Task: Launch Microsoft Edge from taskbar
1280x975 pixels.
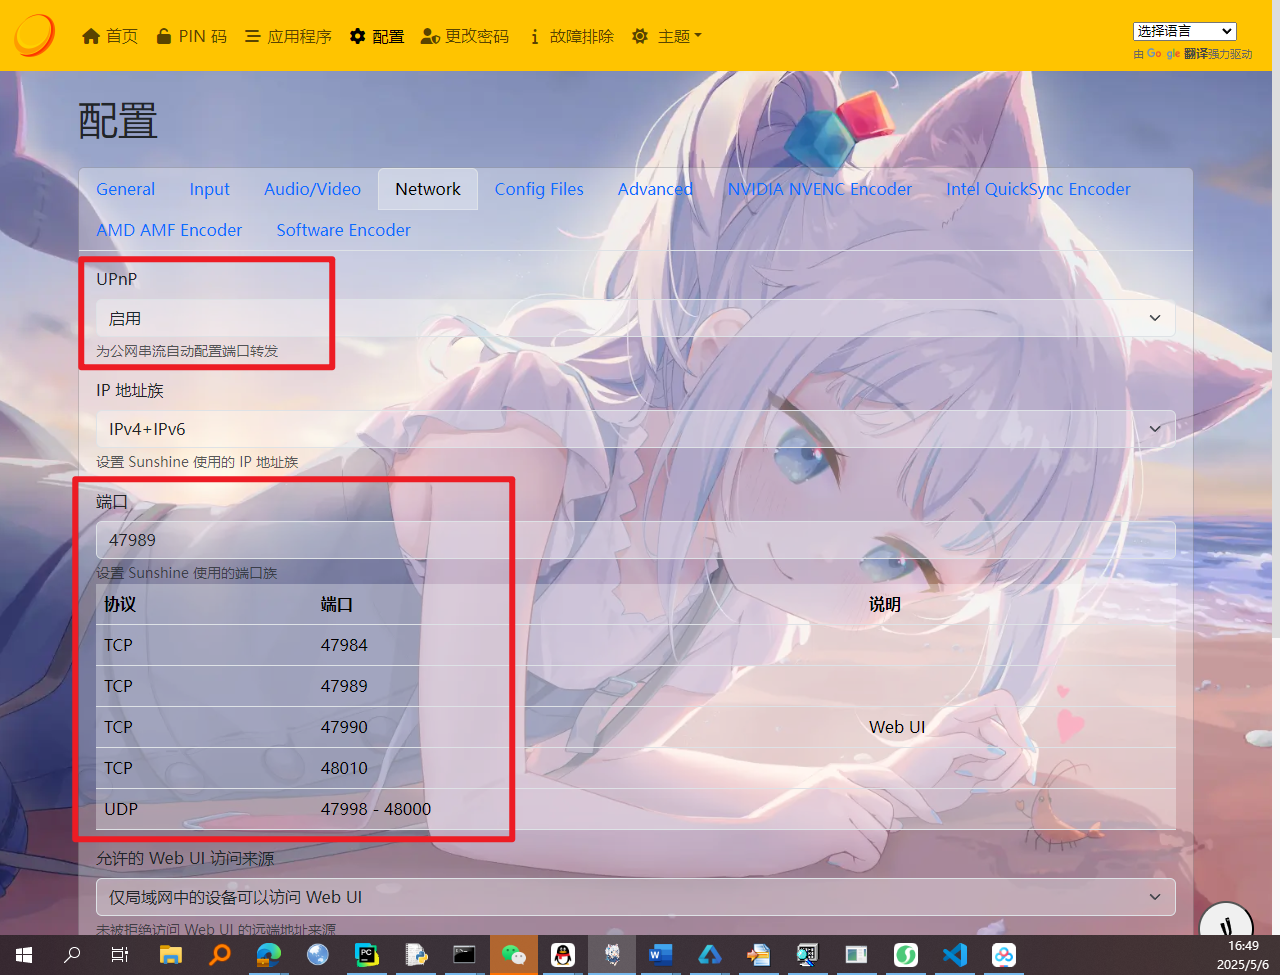Action: click(x=269, y=955)
